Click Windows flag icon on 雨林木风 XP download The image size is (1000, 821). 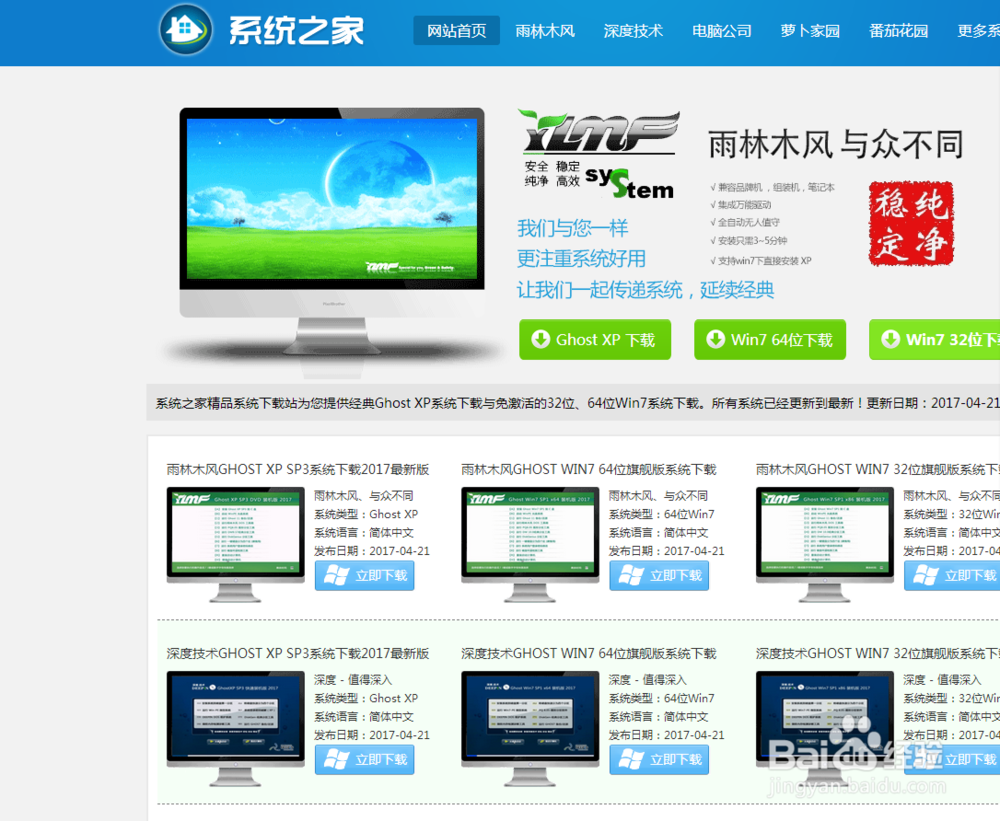click(337, 575)
